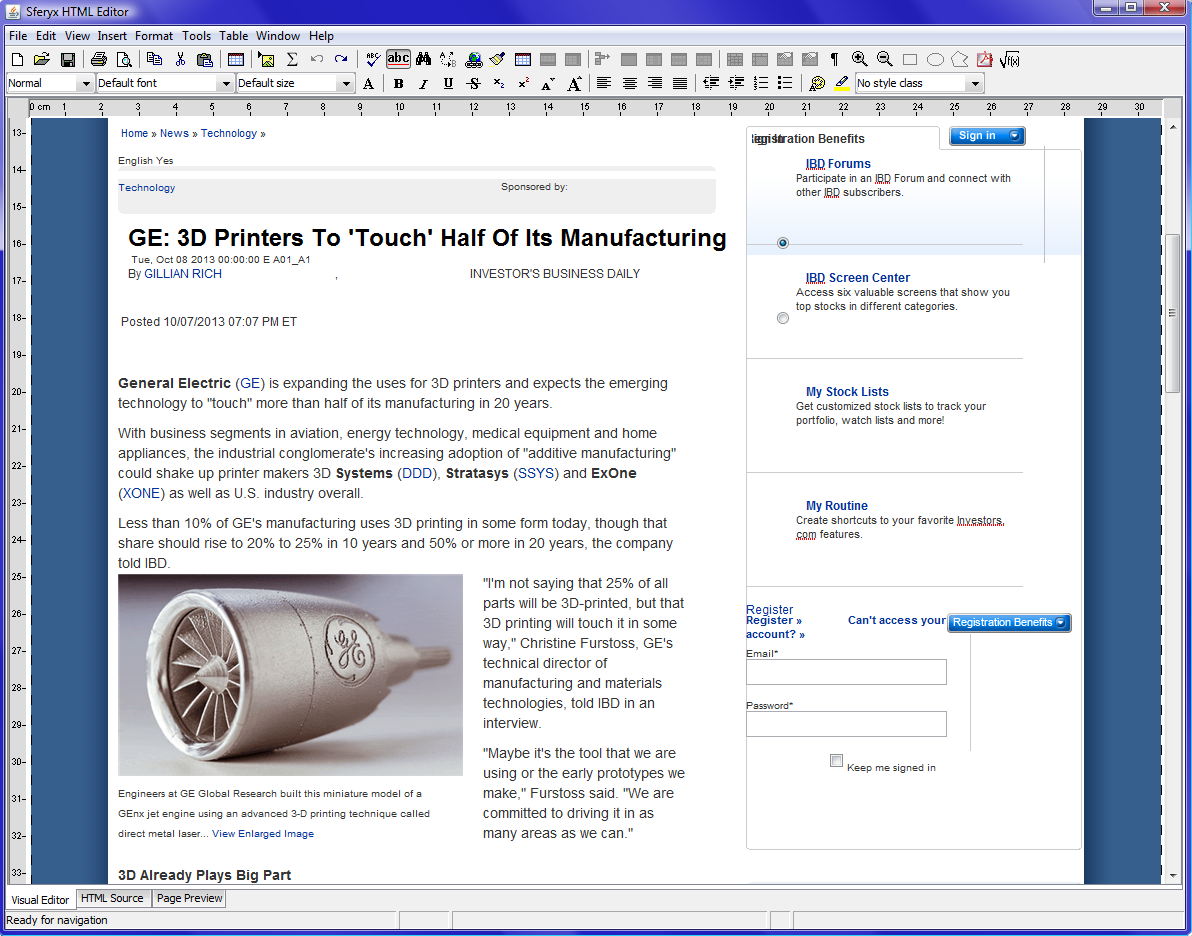1192x936 pixels.
Task: Click the PDF export toolbar icon
Action: pos(985,59)
